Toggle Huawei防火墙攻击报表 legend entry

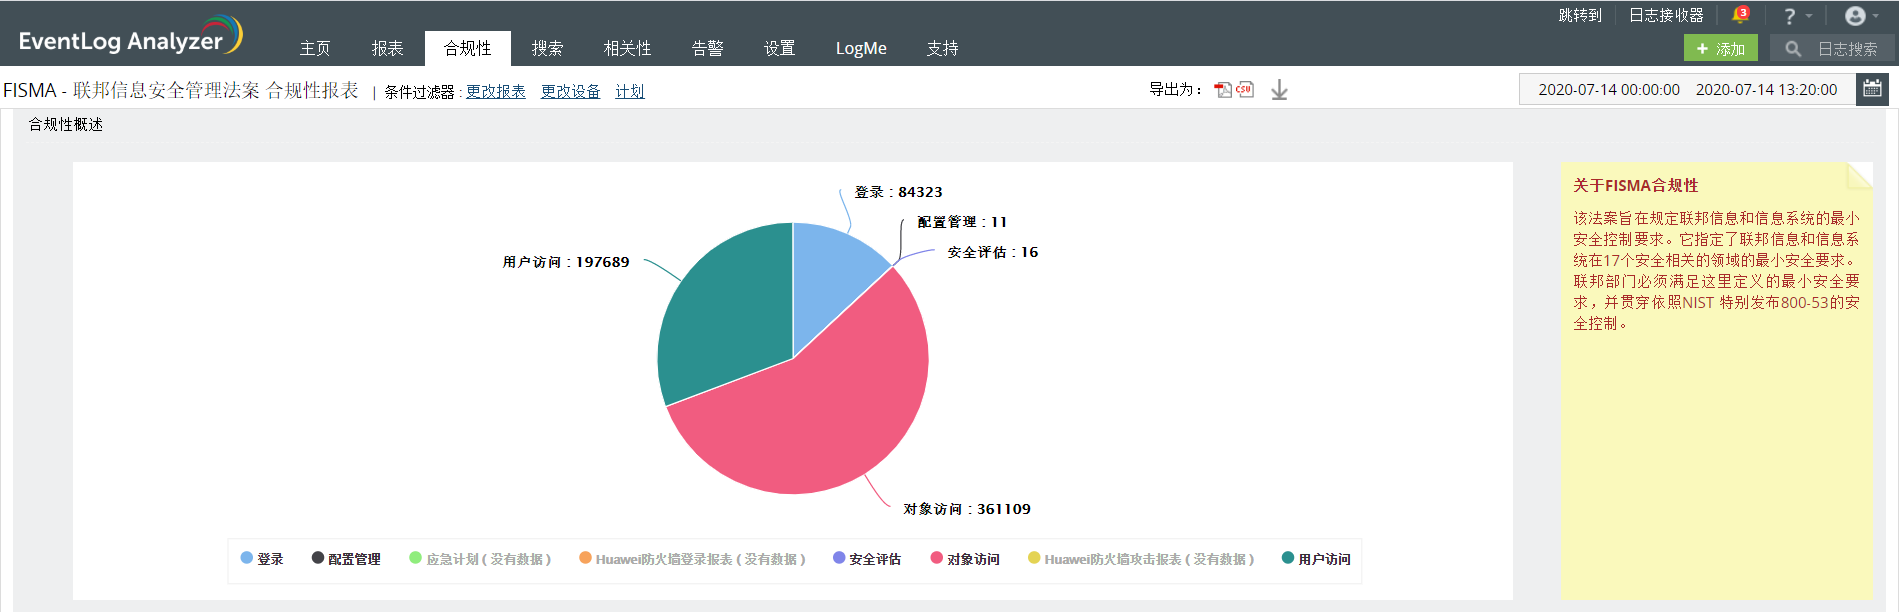point(1141,559)
